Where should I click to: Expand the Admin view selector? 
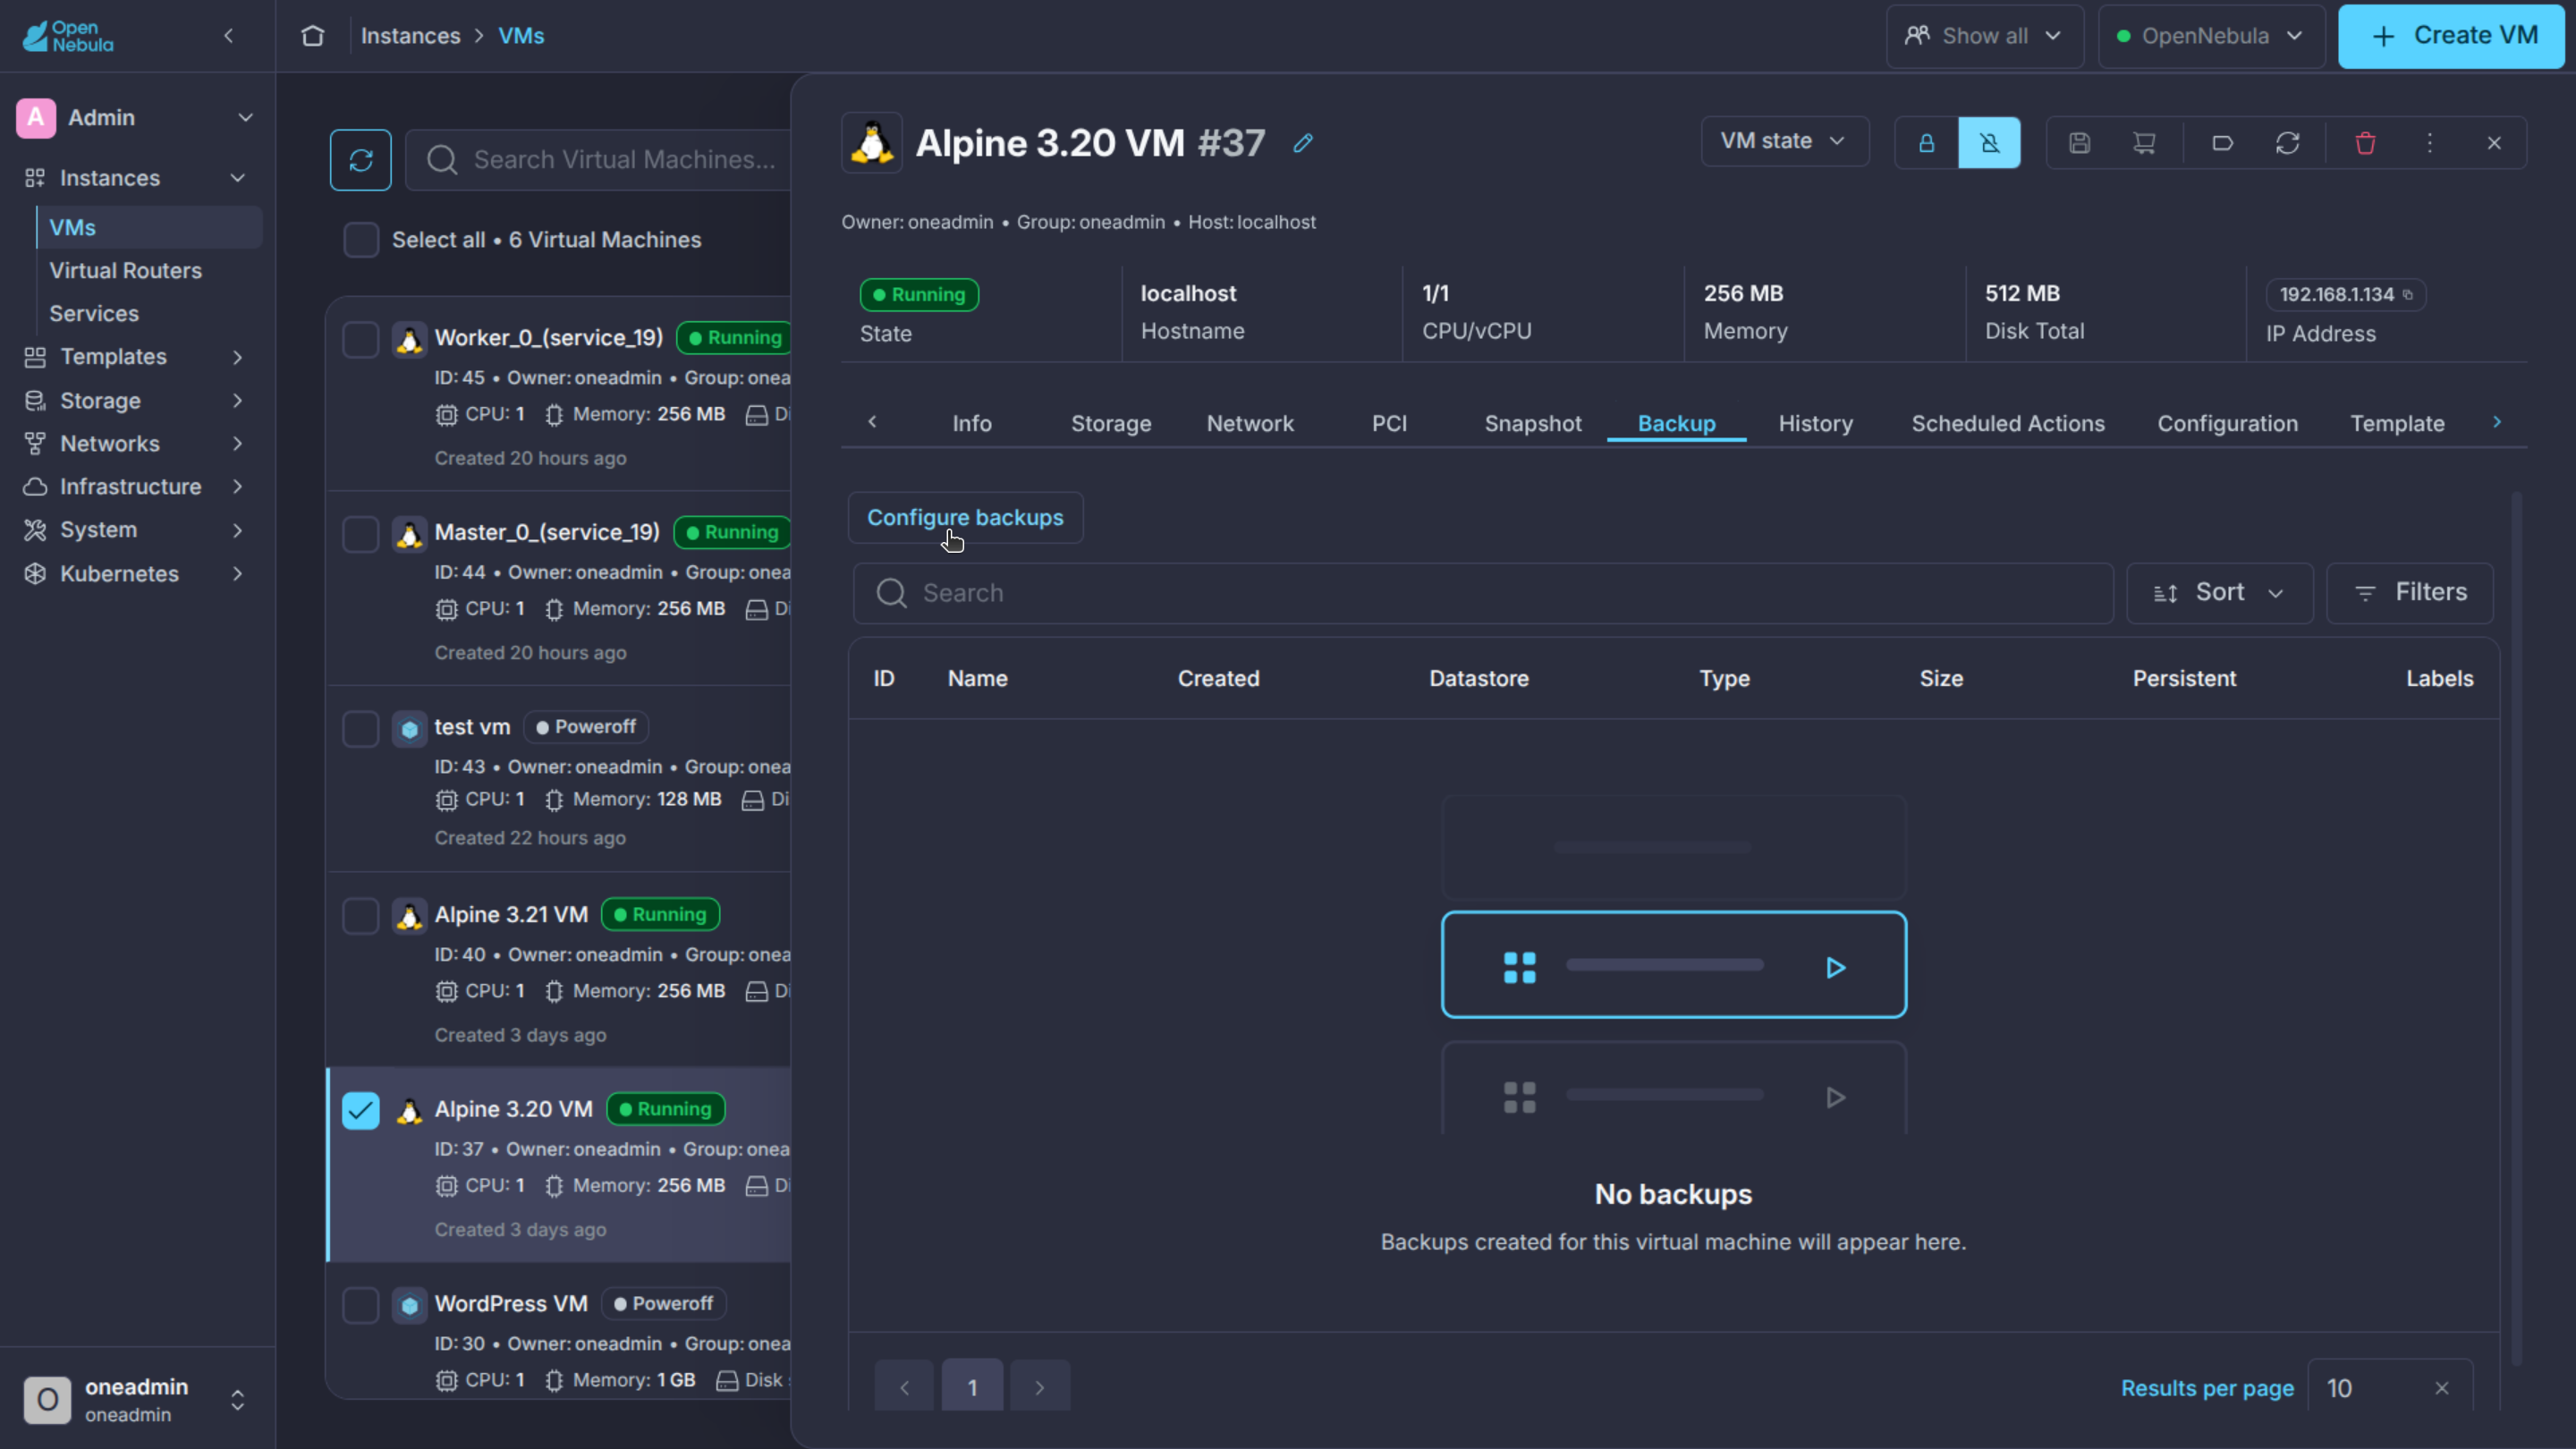[x=137, y=118]
